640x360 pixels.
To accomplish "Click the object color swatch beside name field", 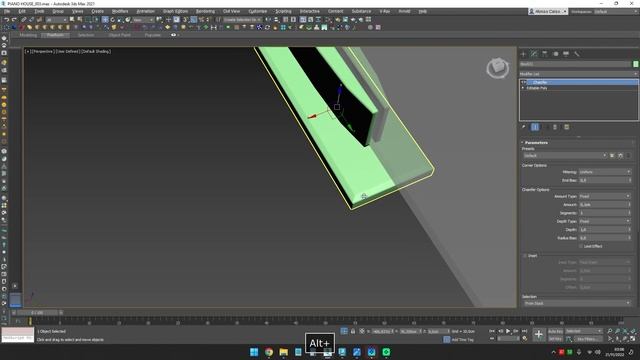I will 635,64.
